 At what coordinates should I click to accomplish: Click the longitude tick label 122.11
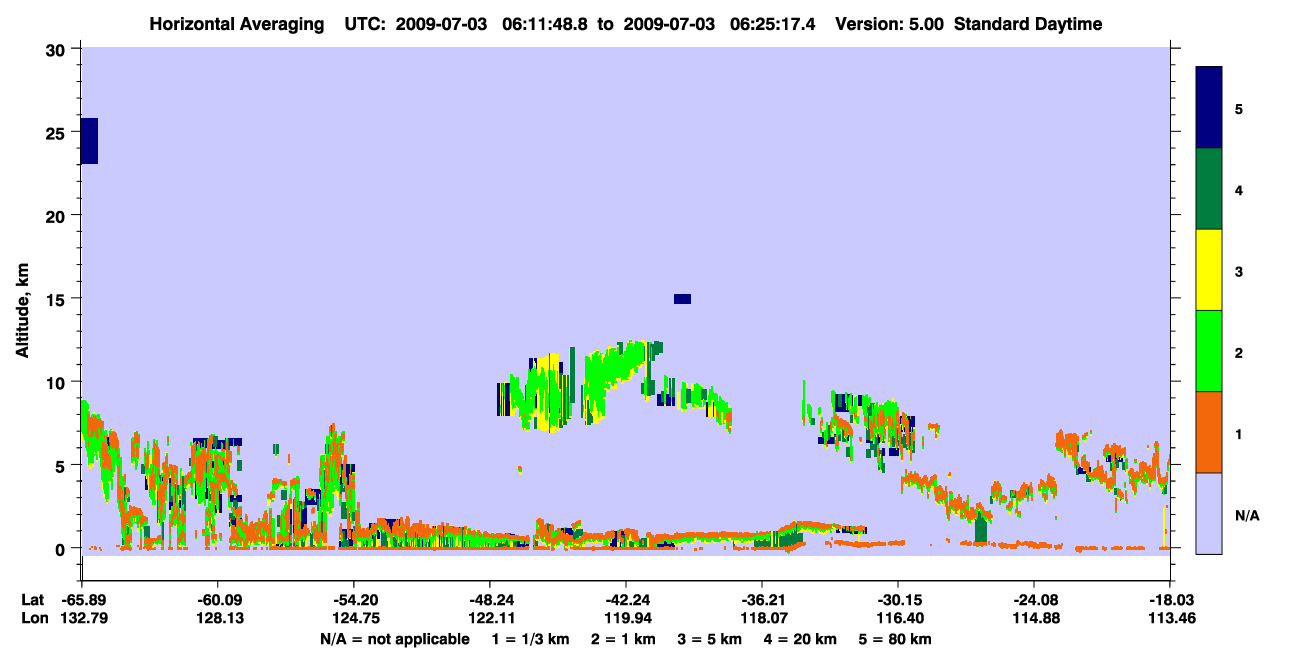pos(490,619)
